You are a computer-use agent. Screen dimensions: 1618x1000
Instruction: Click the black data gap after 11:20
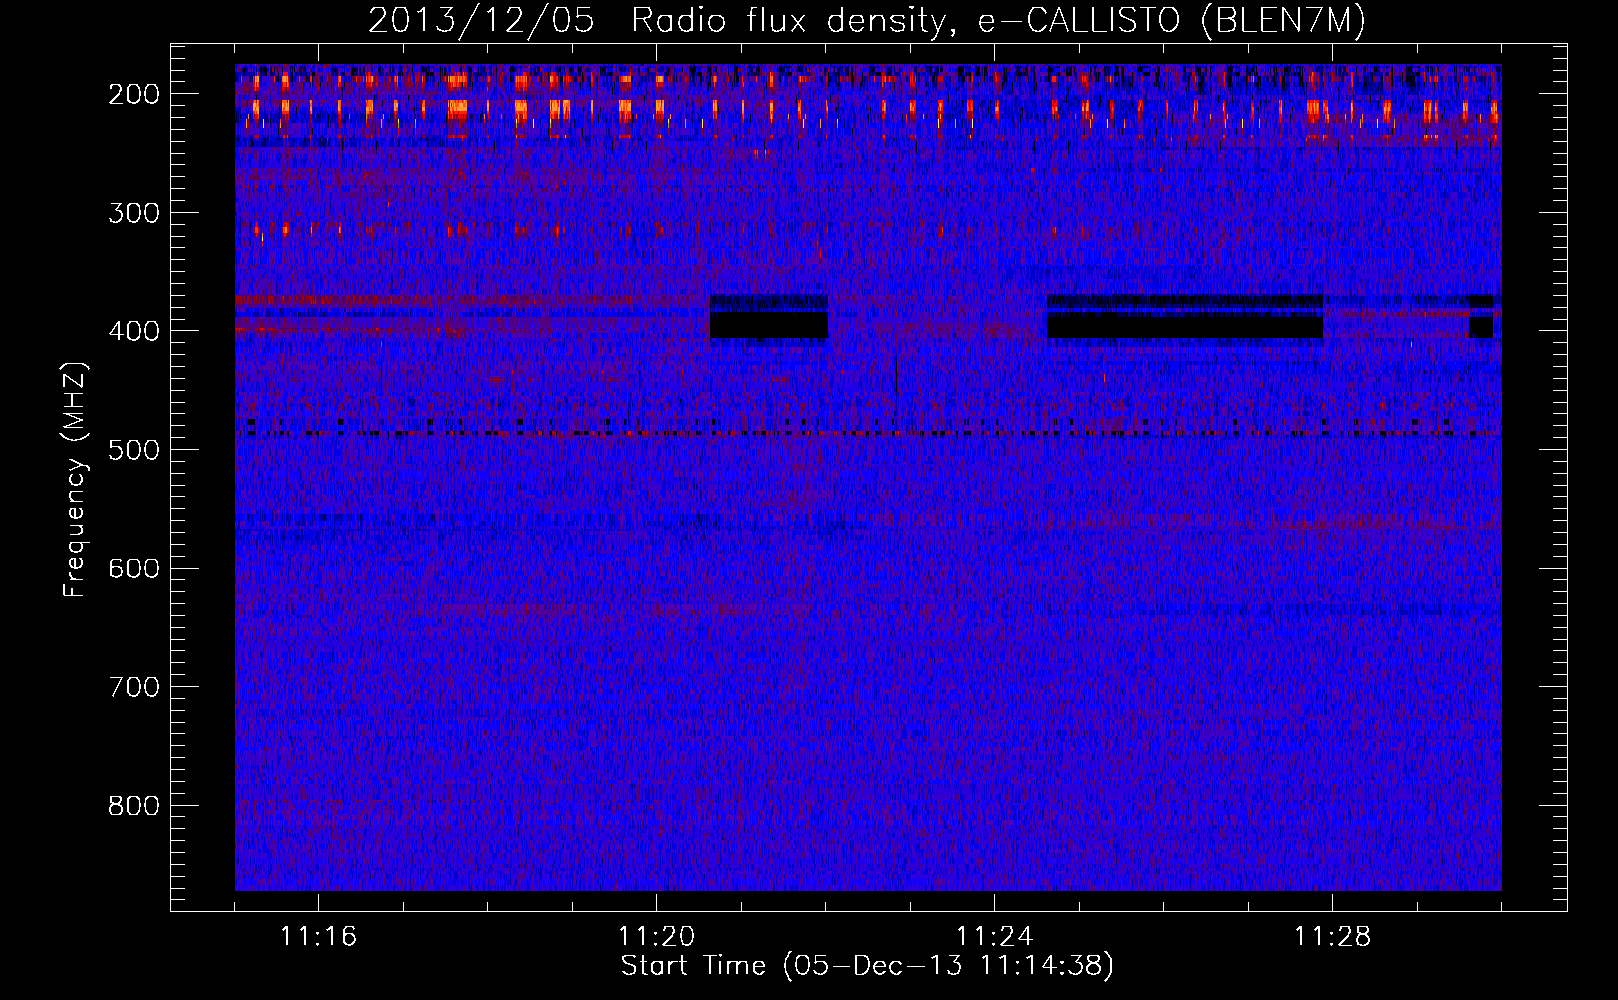click(x=769, y=325)
